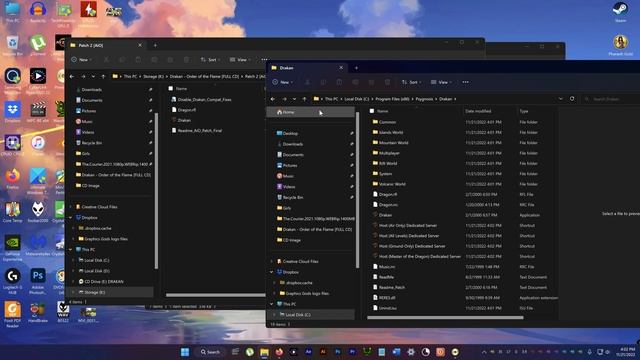Viewport: 640px width, 360px height.
Task: Open Recycle Bin desktop icon
Action: point(12,45)
